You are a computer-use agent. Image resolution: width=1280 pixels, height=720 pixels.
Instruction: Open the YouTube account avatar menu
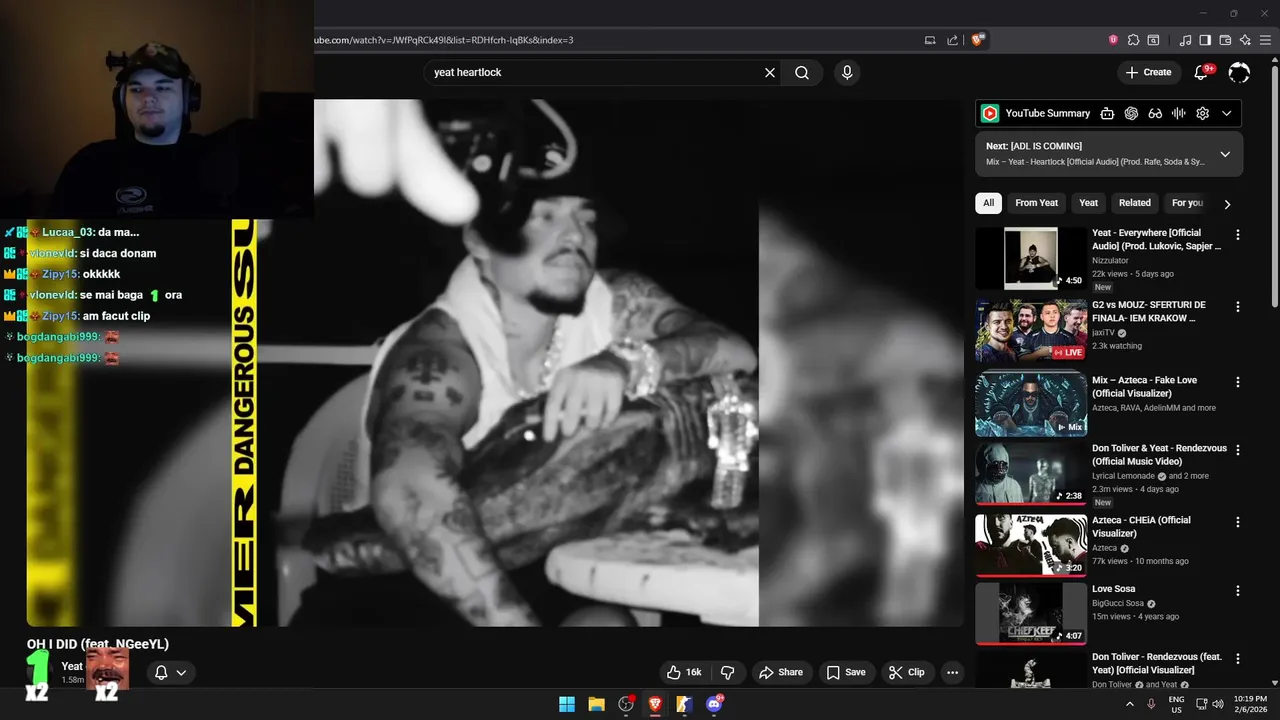(x=1239, y=72)
